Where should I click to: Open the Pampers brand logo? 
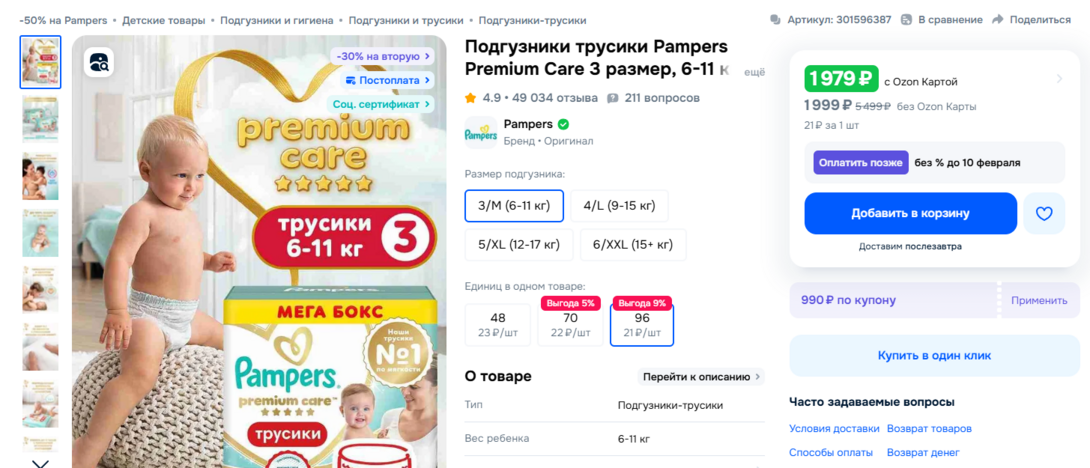[x=480, y=132]
